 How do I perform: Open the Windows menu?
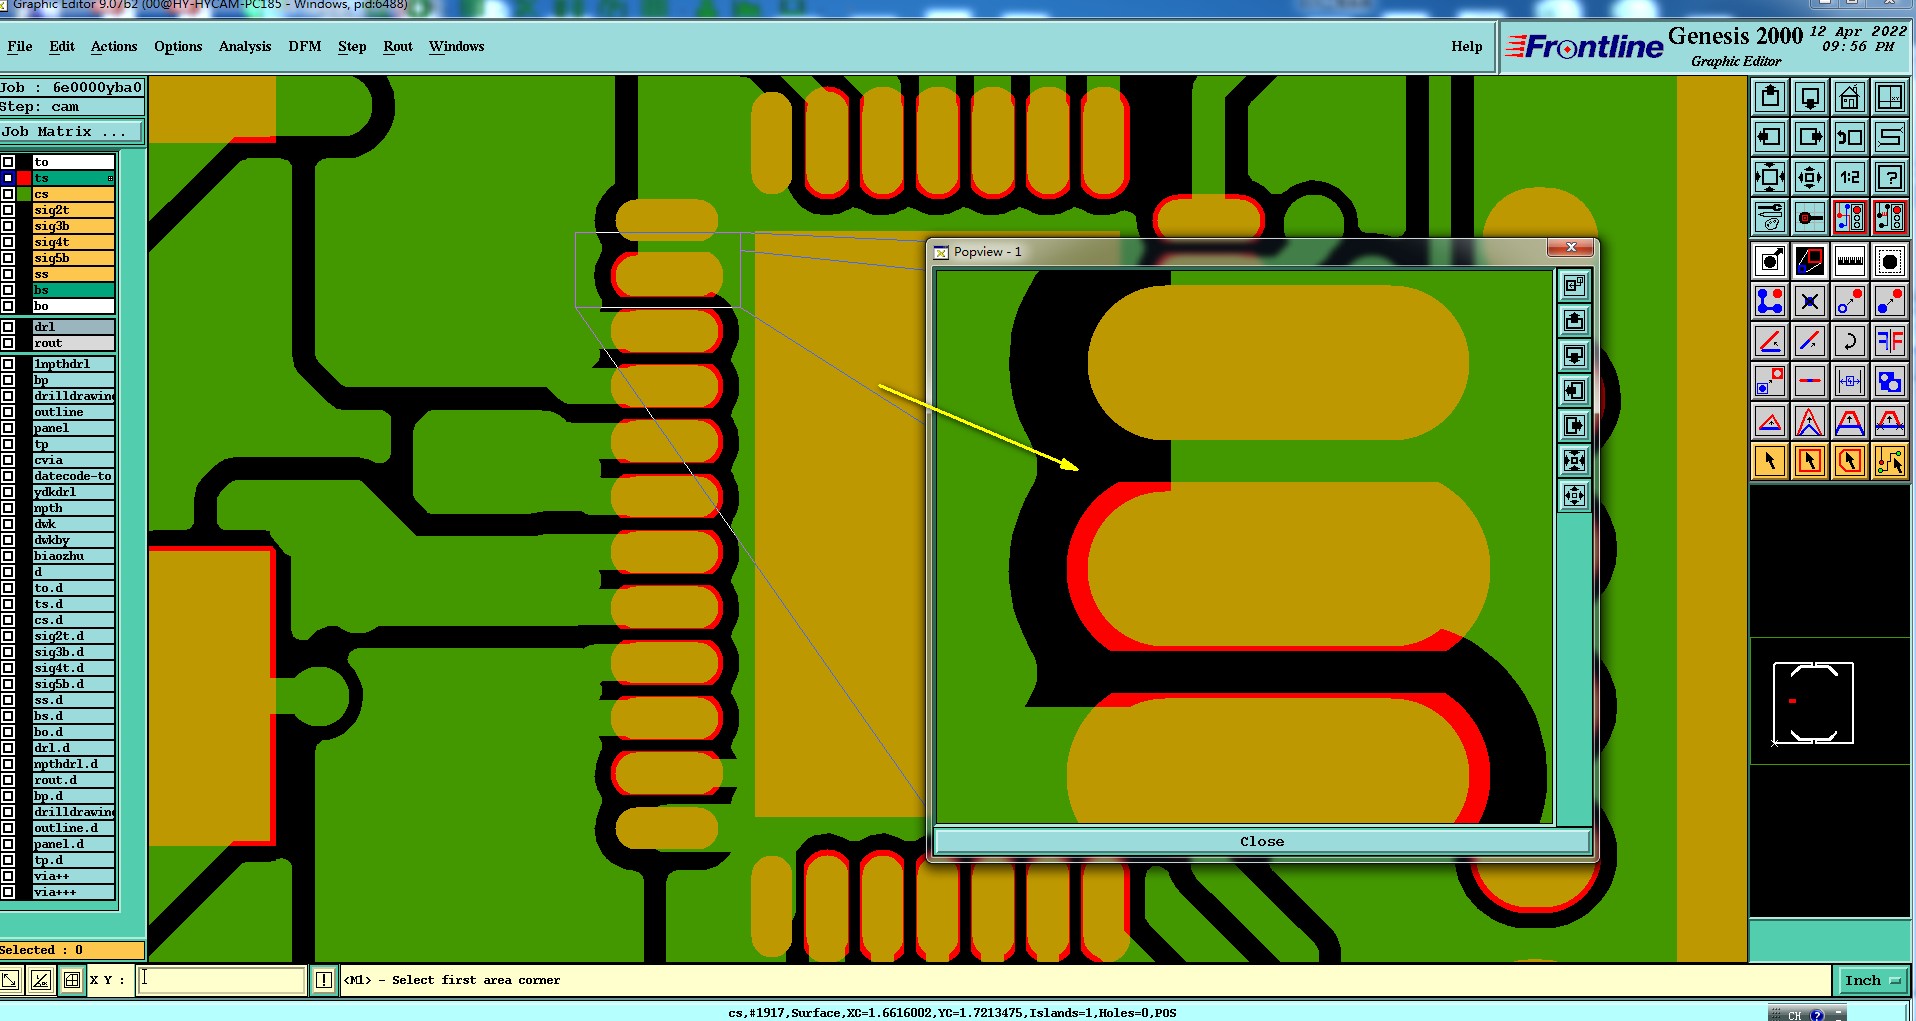(456, 46)
